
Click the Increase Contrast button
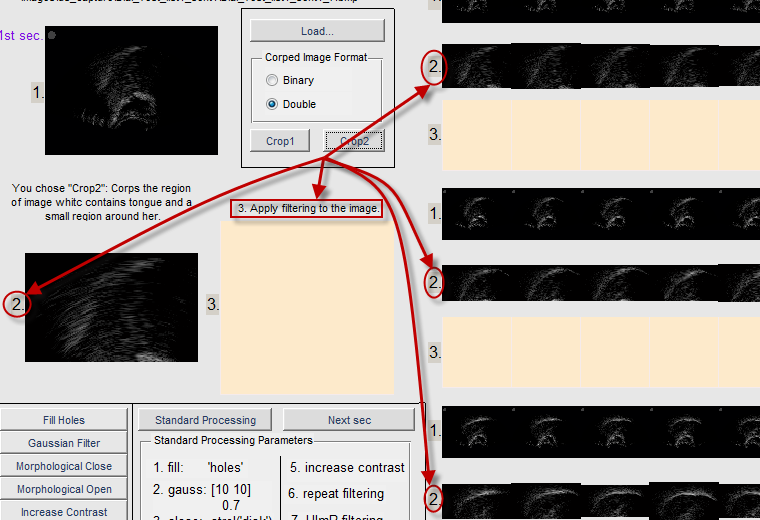coord(63,511)
